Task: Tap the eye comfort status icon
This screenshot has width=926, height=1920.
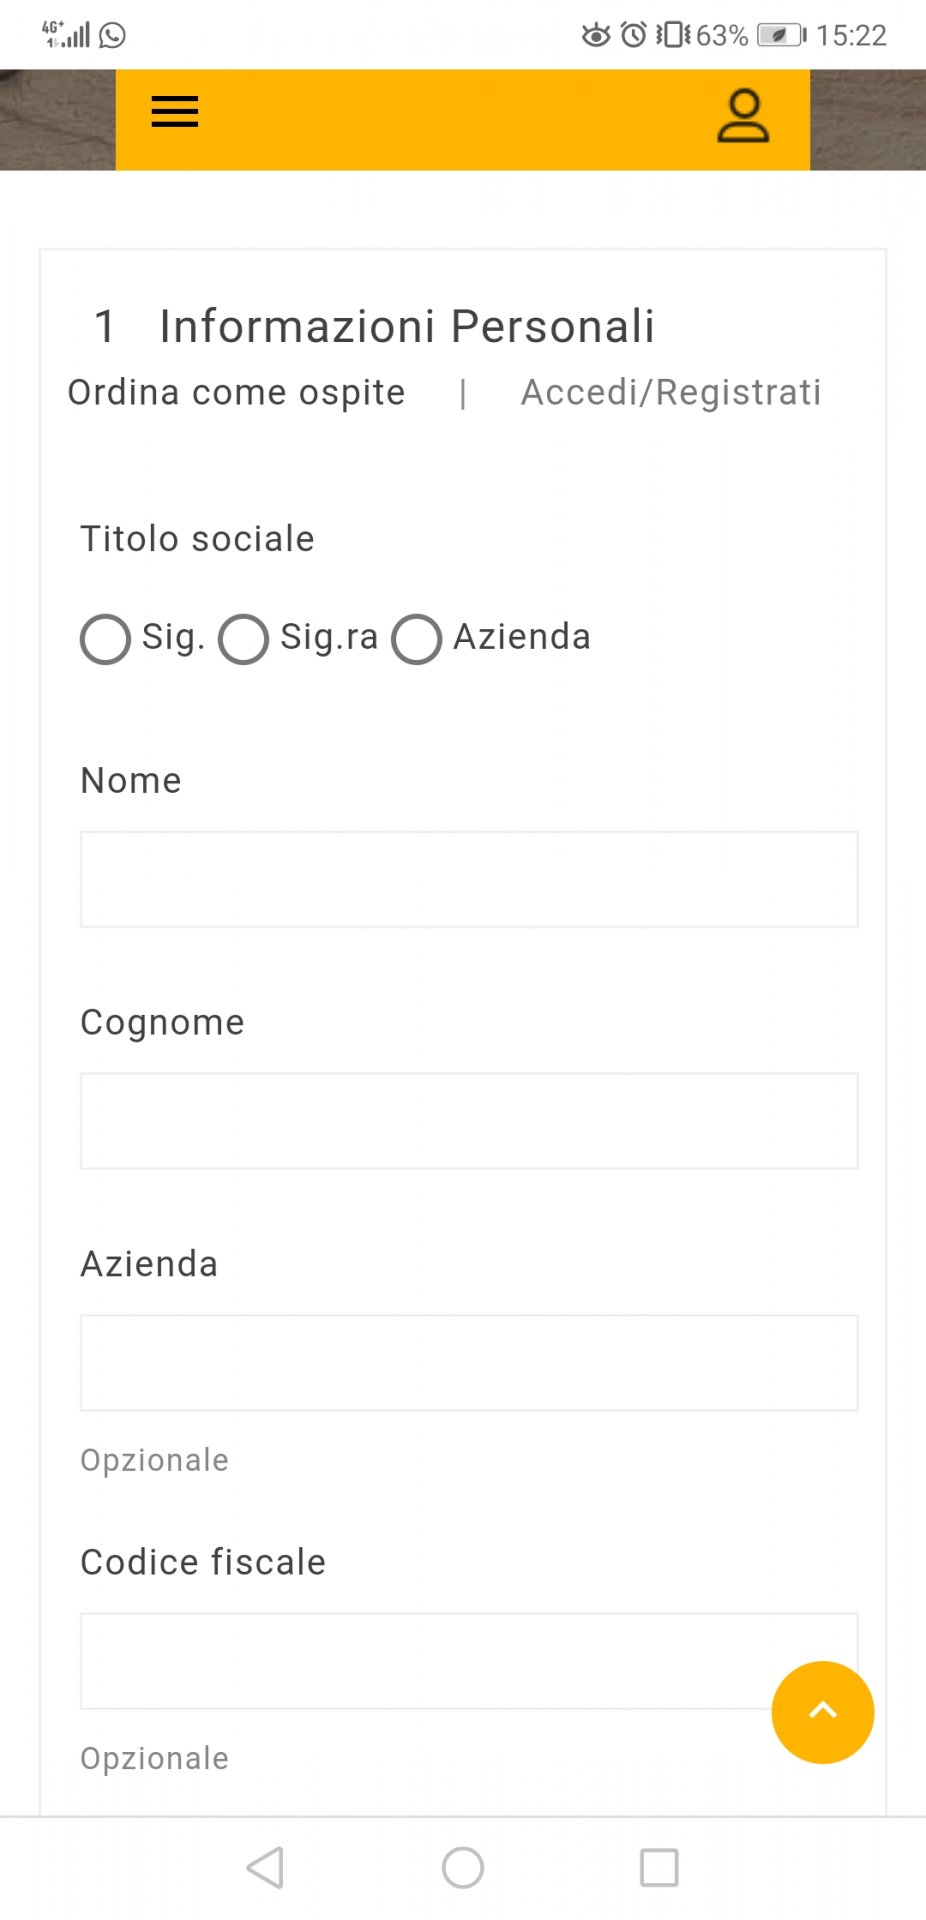Action: 596,36
